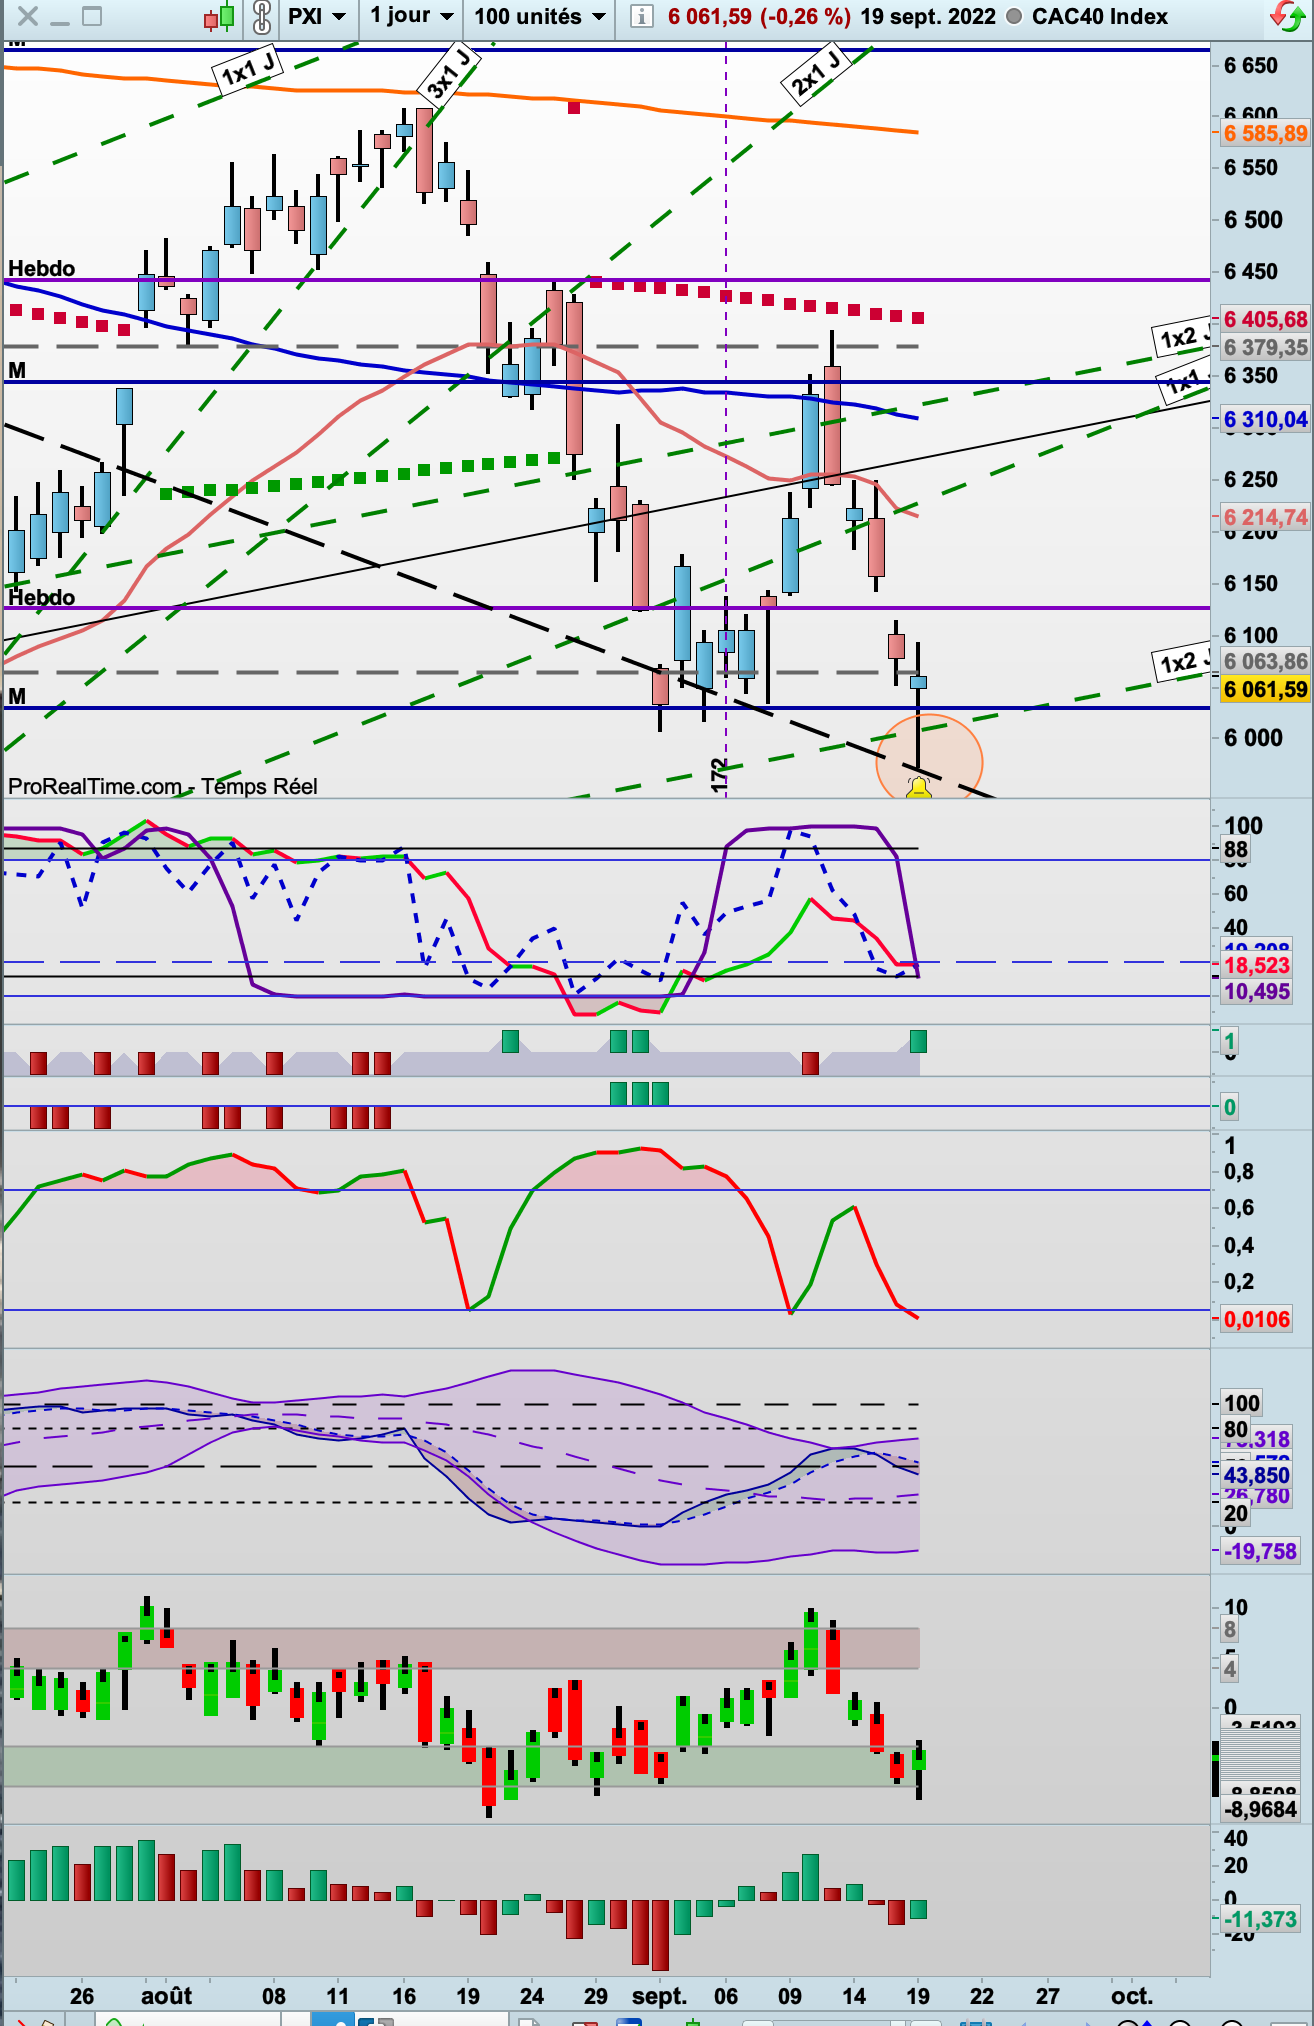Select the '3x1 J' Gann line label
This screenshot has height=2026, width=1314.
pos(449,74)
